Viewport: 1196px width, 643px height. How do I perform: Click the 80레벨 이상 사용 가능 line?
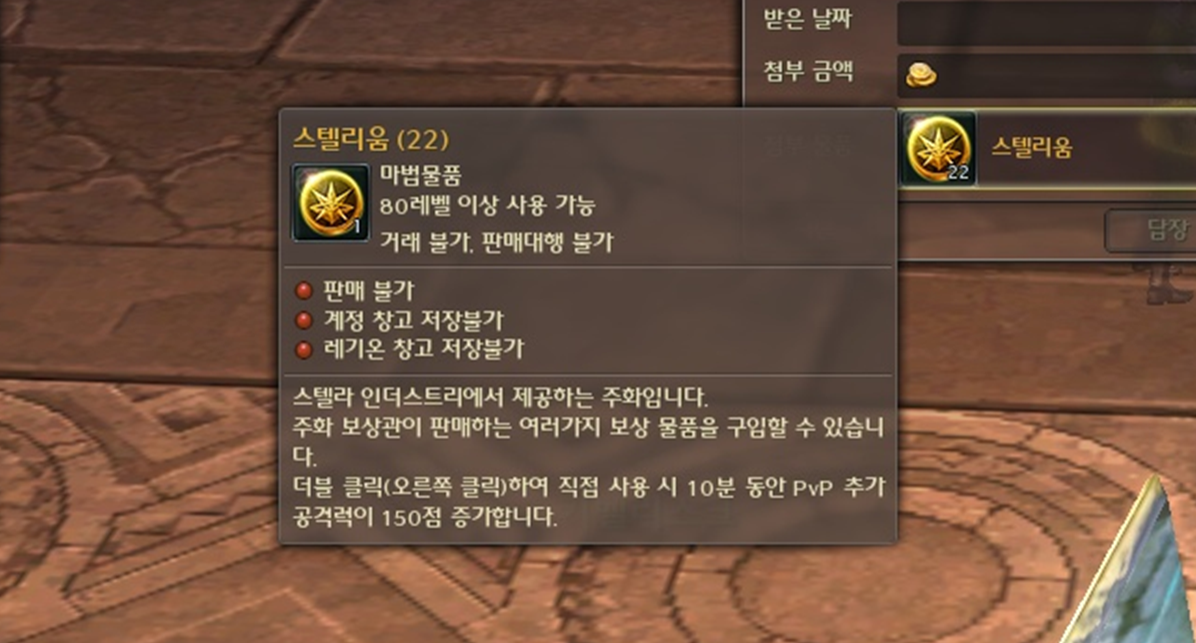[487, 206]
